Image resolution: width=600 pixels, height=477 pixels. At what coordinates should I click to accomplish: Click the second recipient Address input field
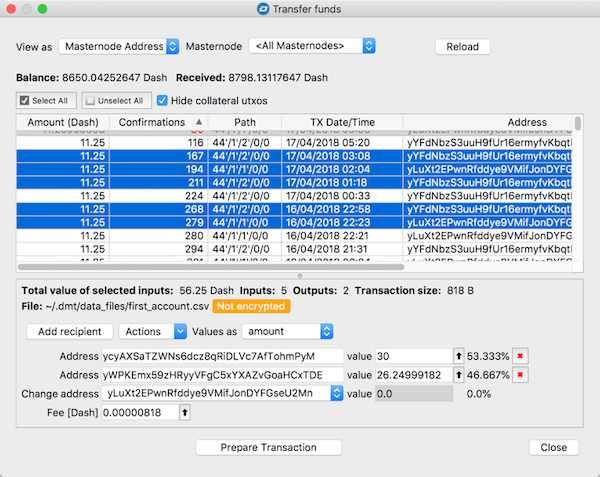point(223,375)
